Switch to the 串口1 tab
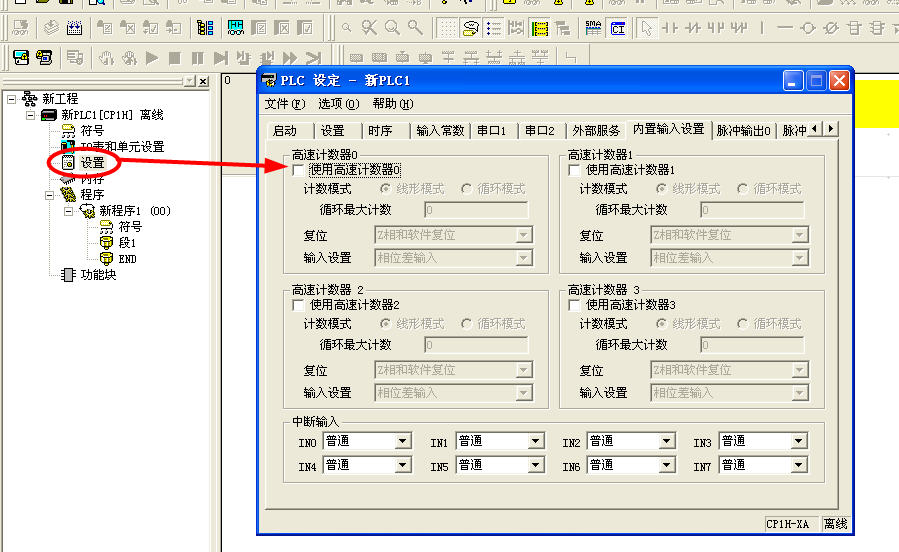Viewport: 899px width, 552px height. coord(491,131)
